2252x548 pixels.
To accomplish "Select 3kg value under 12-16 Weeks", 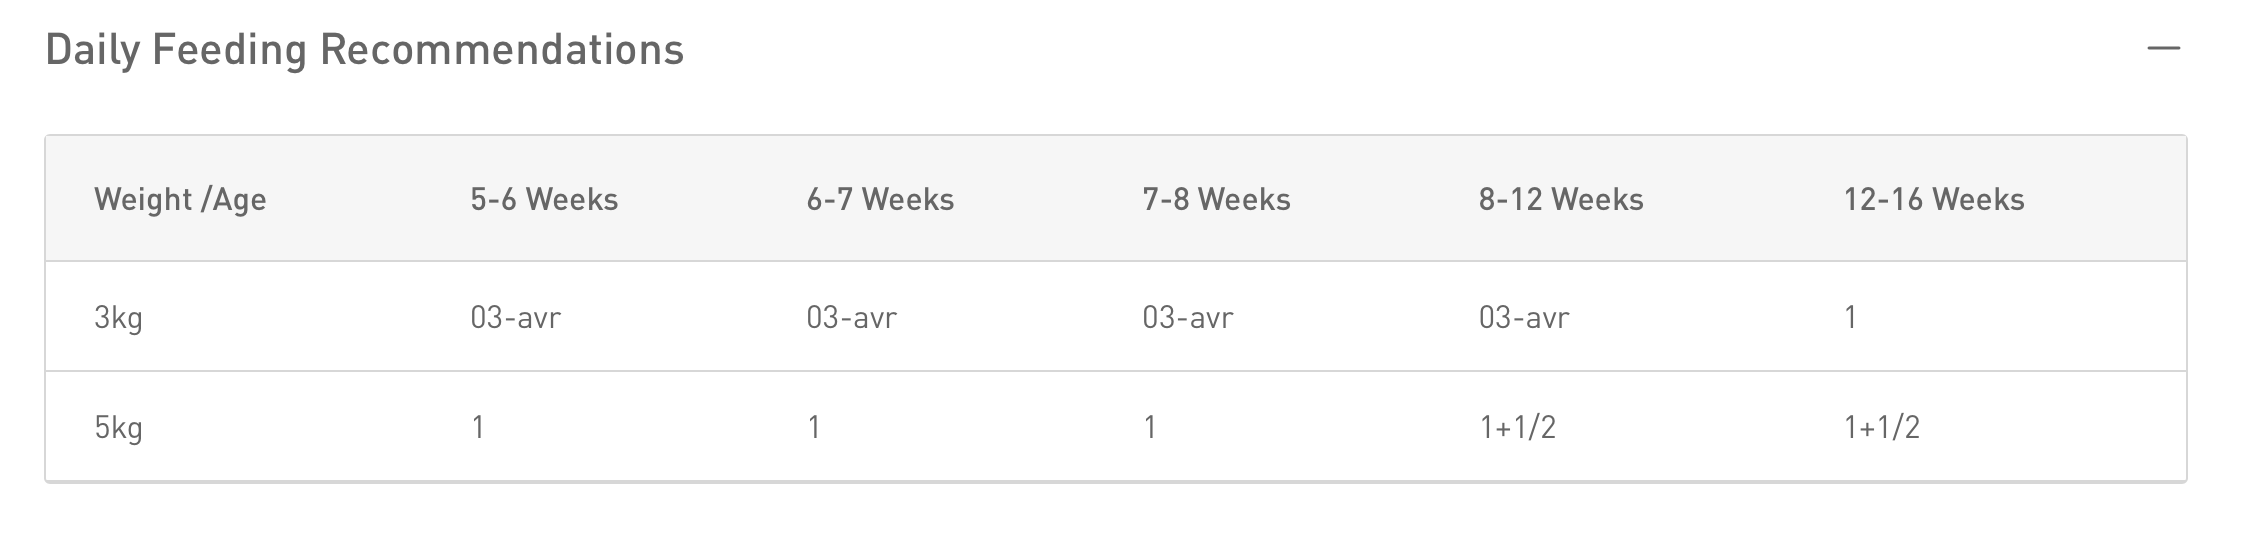I will click(x=1851, y=318).
